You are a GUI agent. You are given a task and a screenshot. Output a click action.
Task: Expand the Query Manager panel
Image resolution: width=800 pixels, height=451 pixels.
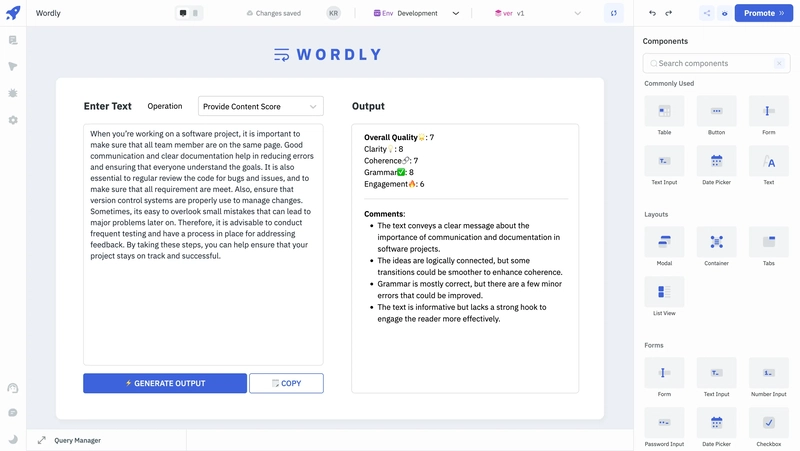pos(42,440)
